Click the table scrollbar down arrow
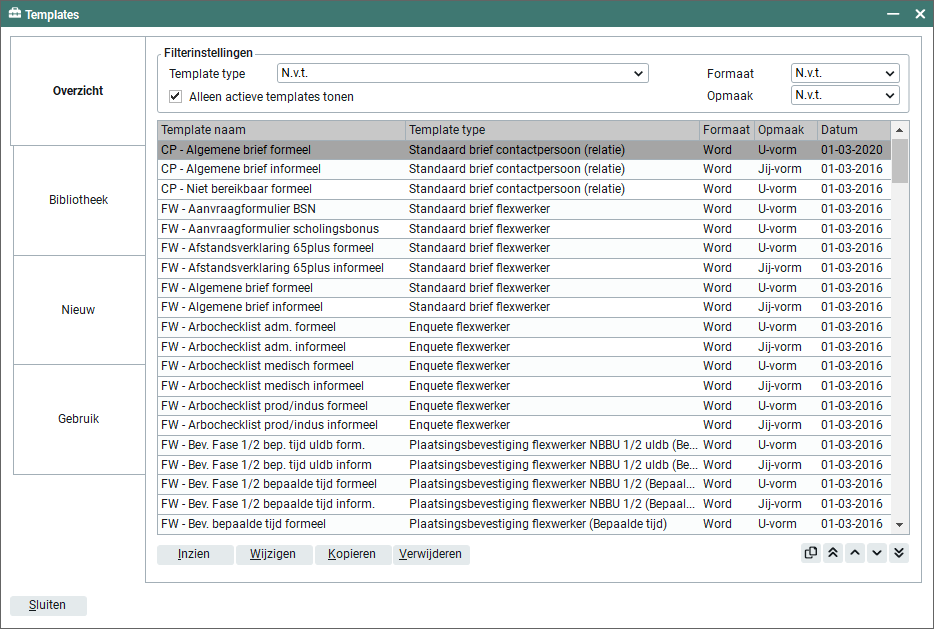The image size is (934, 629). click(900, 524)
